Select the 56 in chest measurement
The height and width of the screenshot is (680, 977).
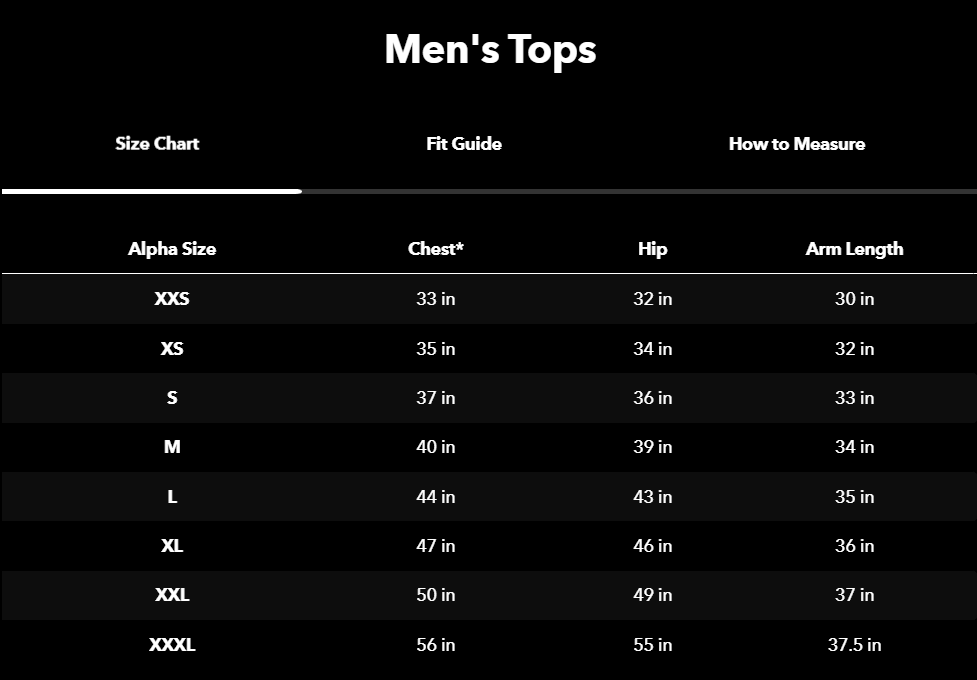pos(436,645)
